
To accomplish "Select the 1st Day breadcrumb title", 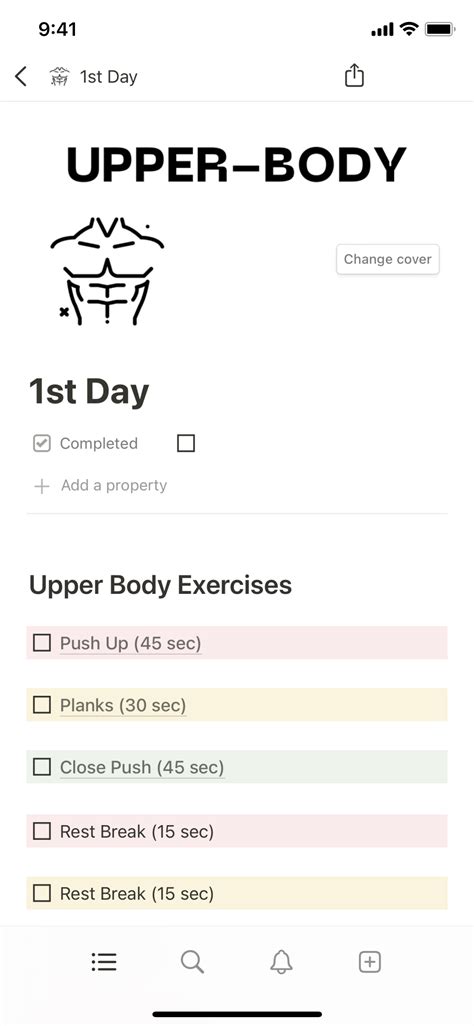I will coord(109,77).
